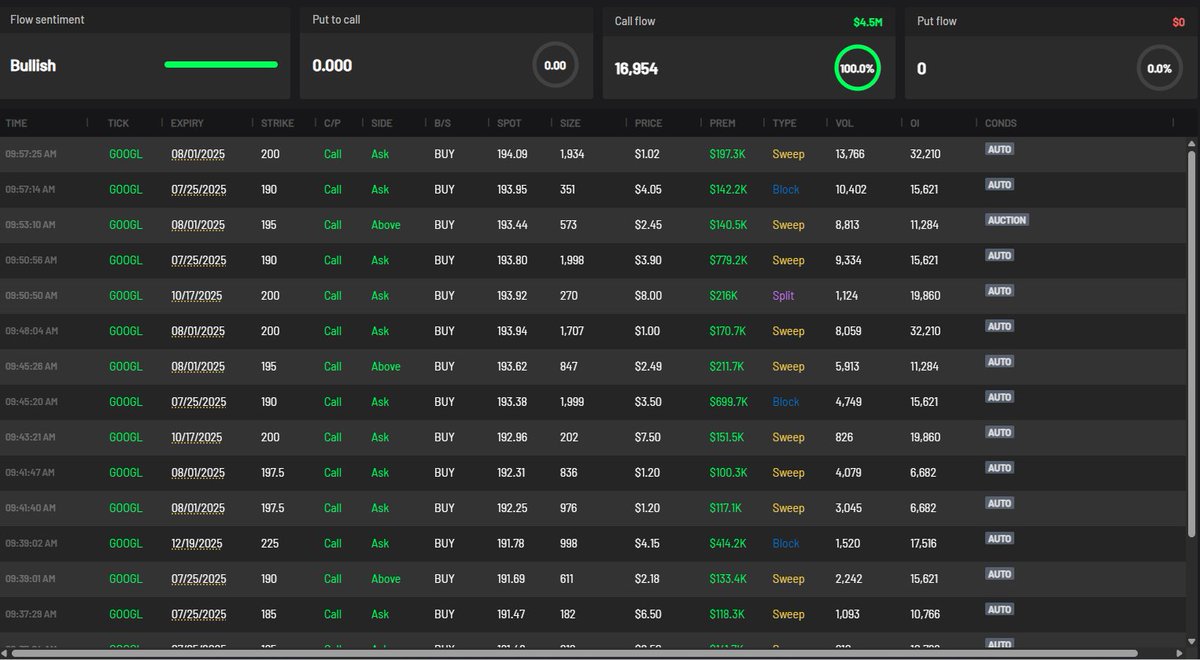Open the 10/17/2025 expiry in the $216K row
The height and width of the screenshot is (660, 1200).
click(196, 296)
